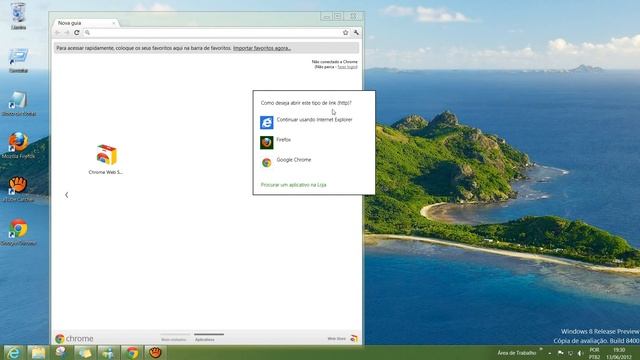
Task: Click the Internet Explorer icon in the dialog
Action: (267, 122)
